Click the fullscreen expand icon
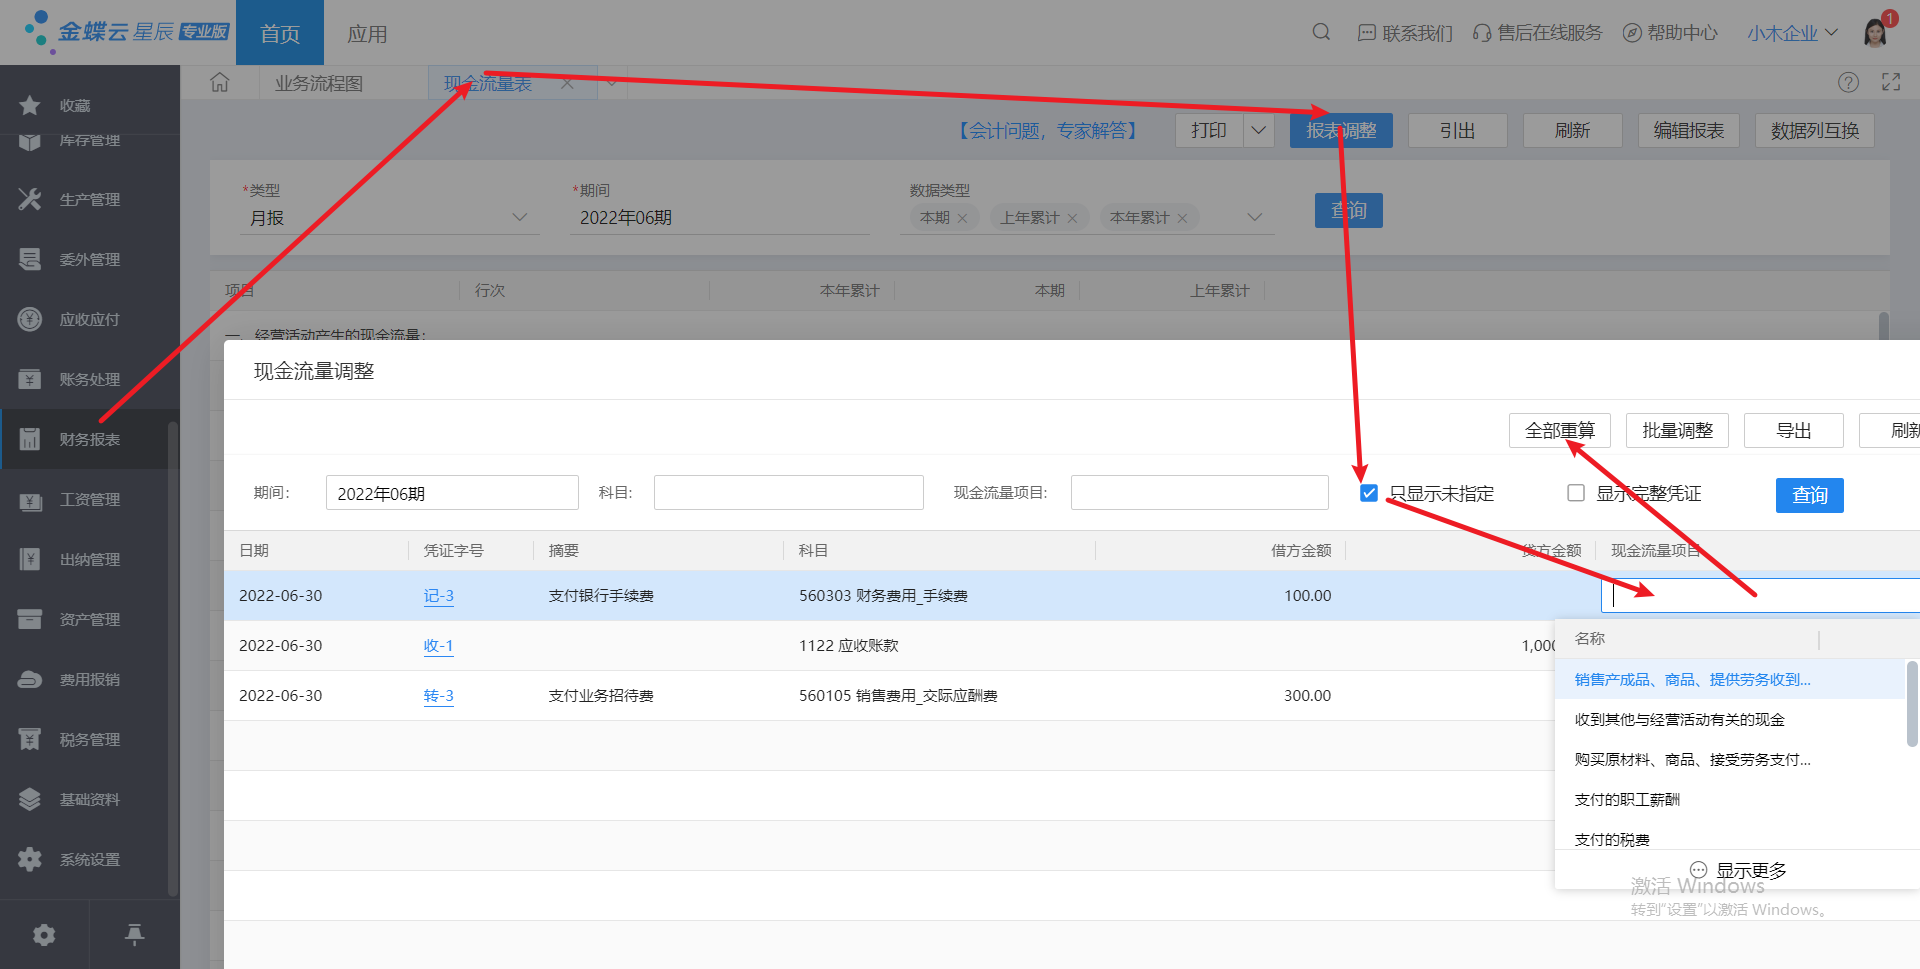 1891,82
